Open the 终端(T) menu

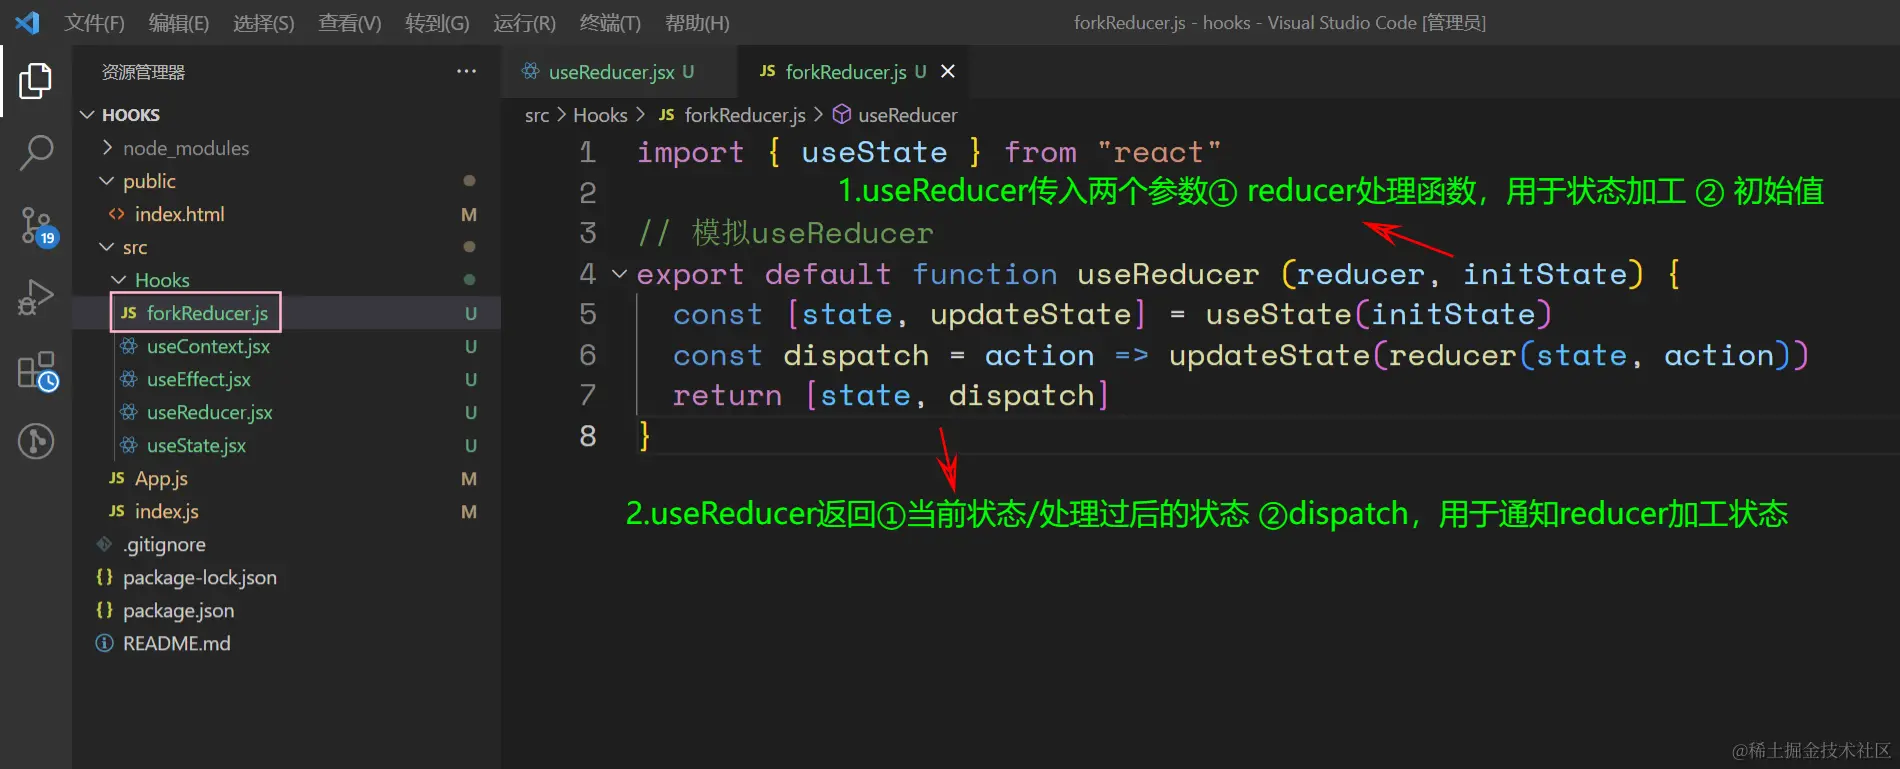(610, 23)
